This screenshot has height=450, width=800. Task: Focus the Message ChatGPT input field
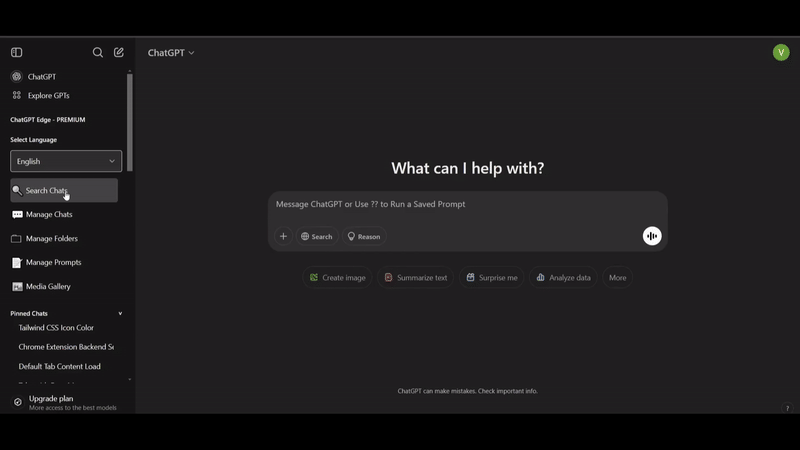pos(467,204)
